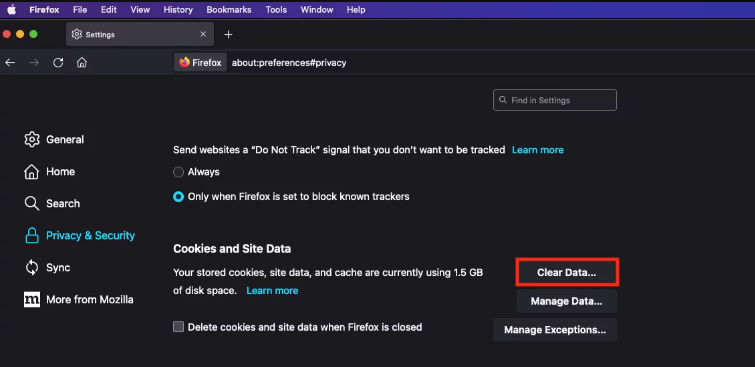
Task: Enable delete cookies when Firefox is closed
Action: point(179,327)
